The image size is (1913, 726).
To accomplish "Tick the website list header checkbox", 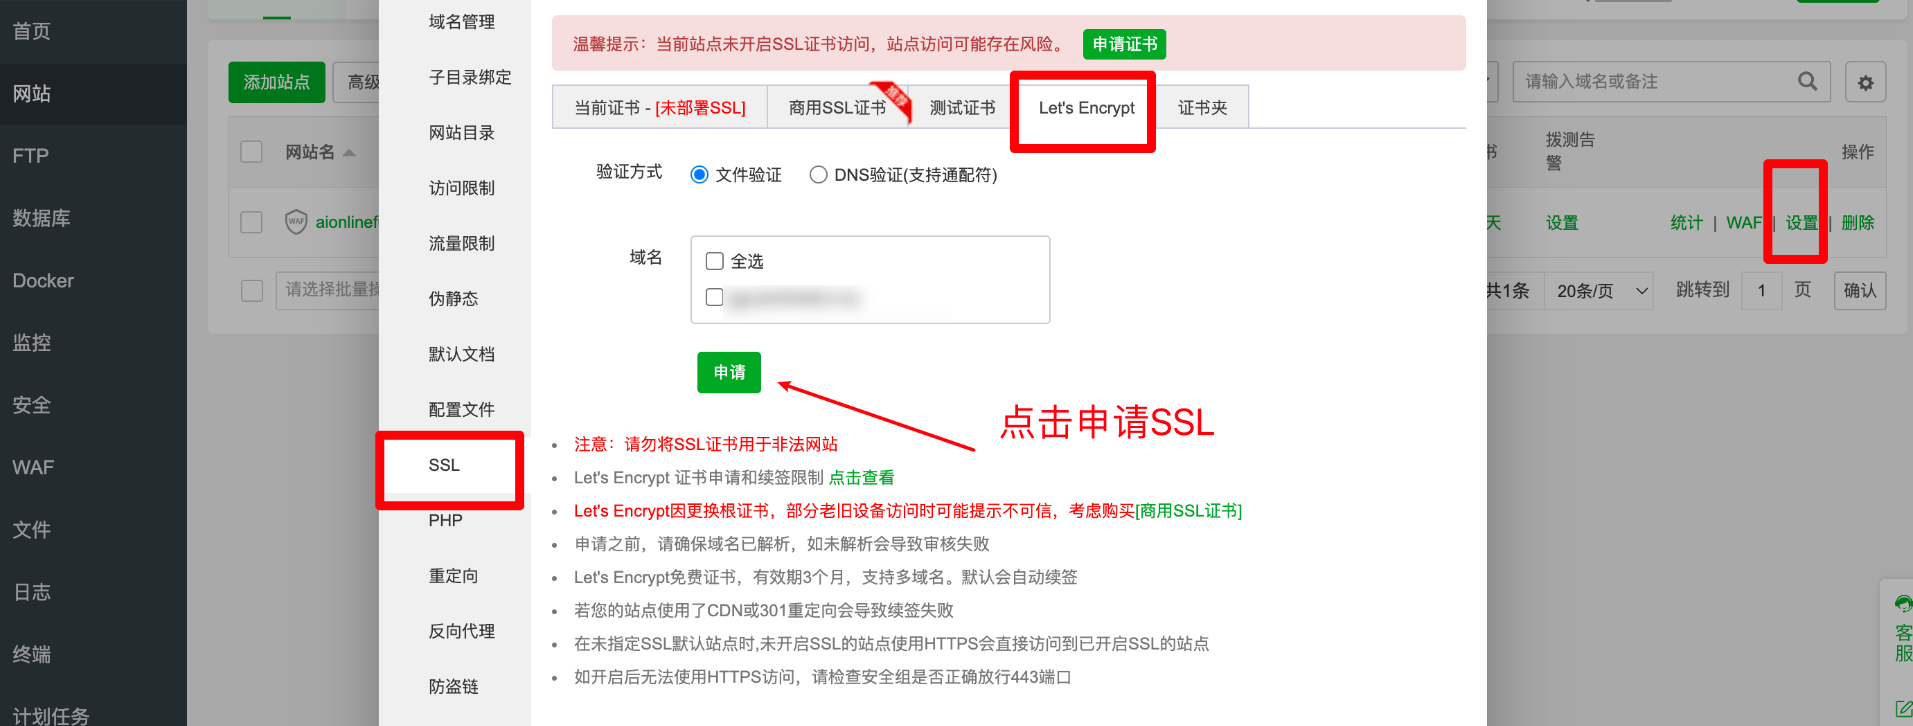I will (252, 152).
